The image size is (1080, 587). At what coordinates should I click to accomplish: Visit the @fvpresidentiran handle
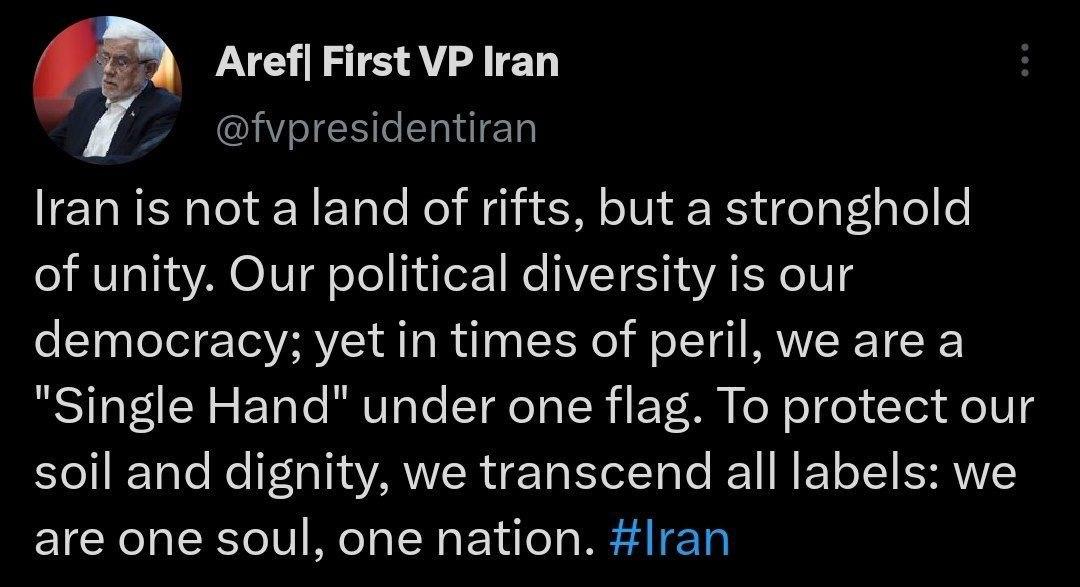(x=377, y=127)
